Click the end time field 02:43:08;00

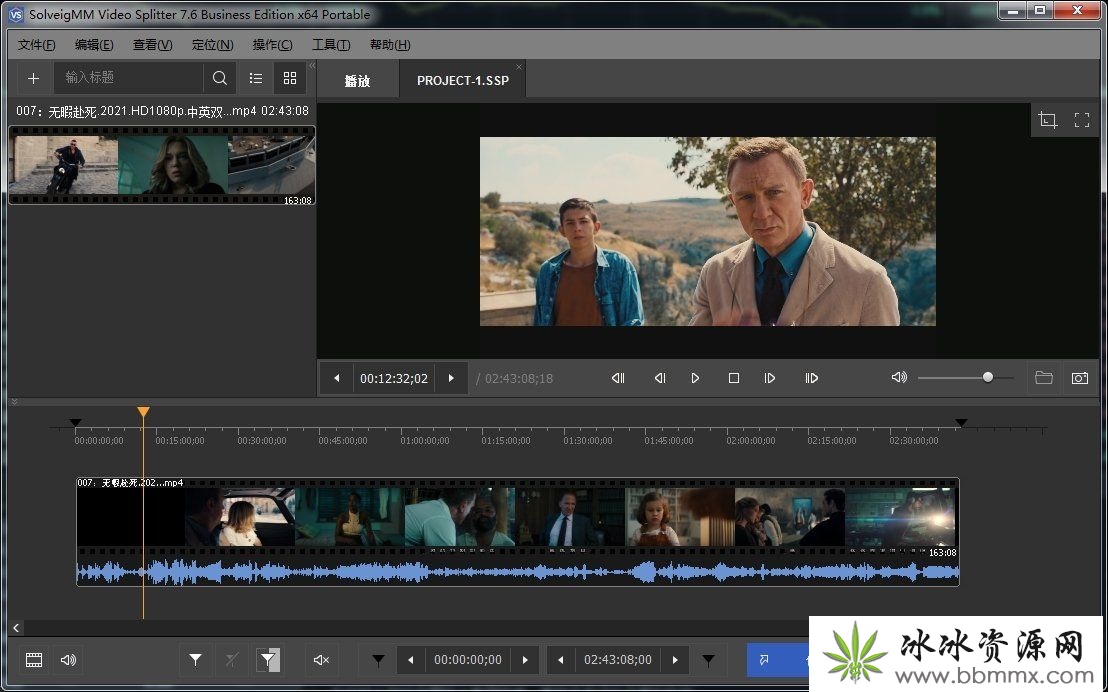[x=618, y=660]
